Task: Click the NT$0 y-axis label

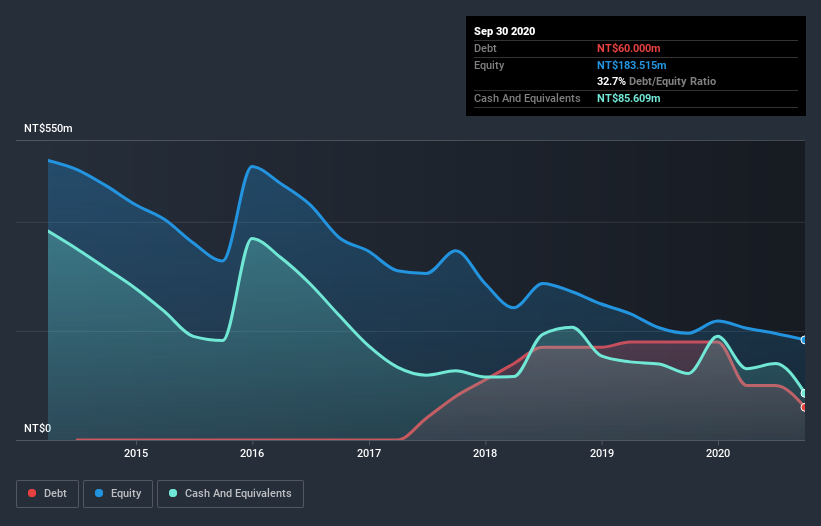Action: [x=38, y=428]
